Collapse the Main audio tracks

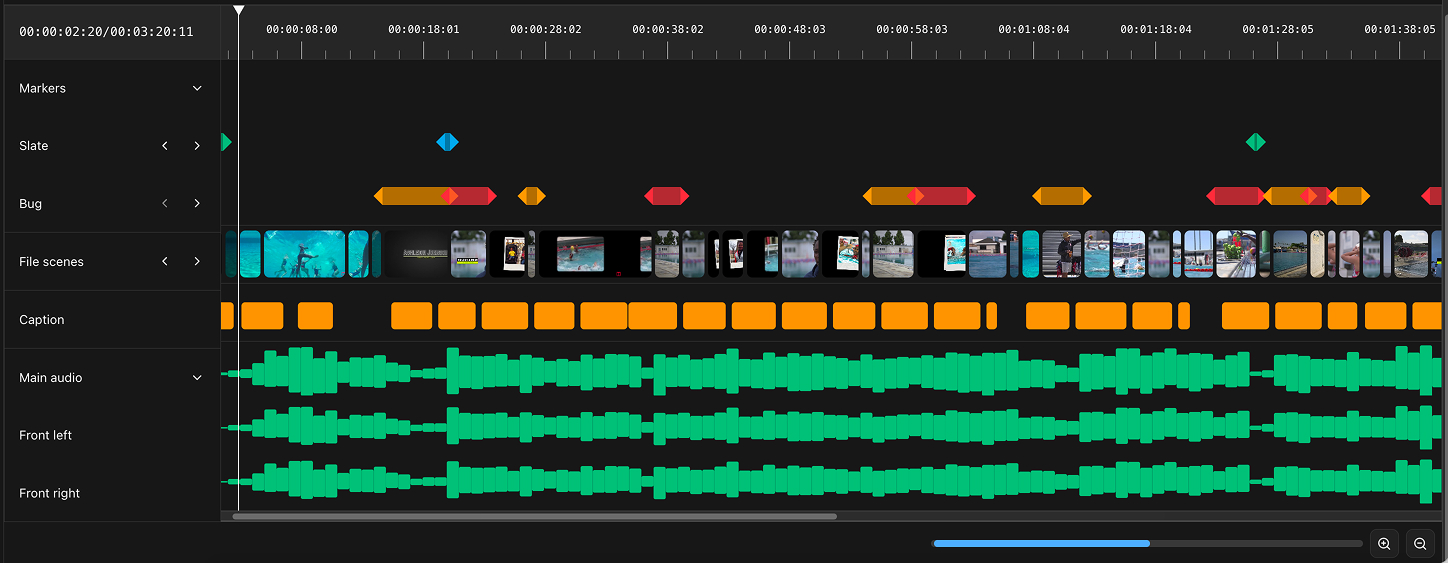click(197, 378)
